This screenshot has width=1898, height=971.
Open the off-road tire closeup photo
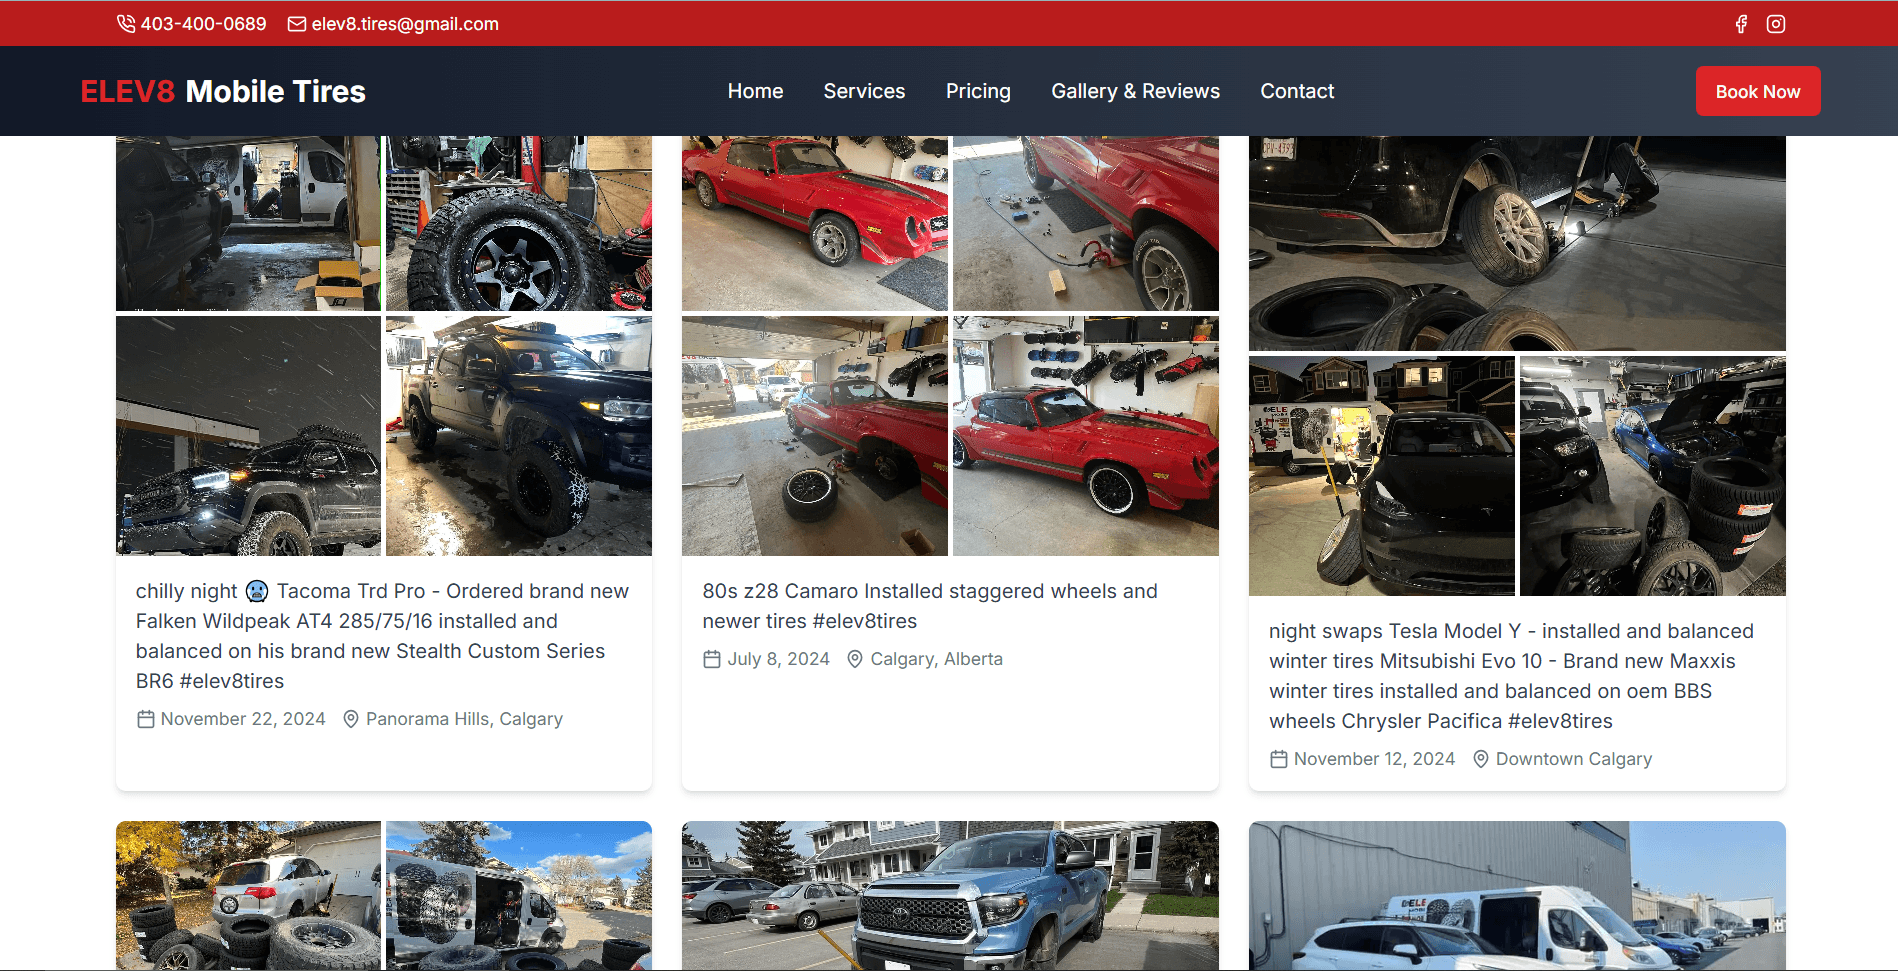click(519, 223)
